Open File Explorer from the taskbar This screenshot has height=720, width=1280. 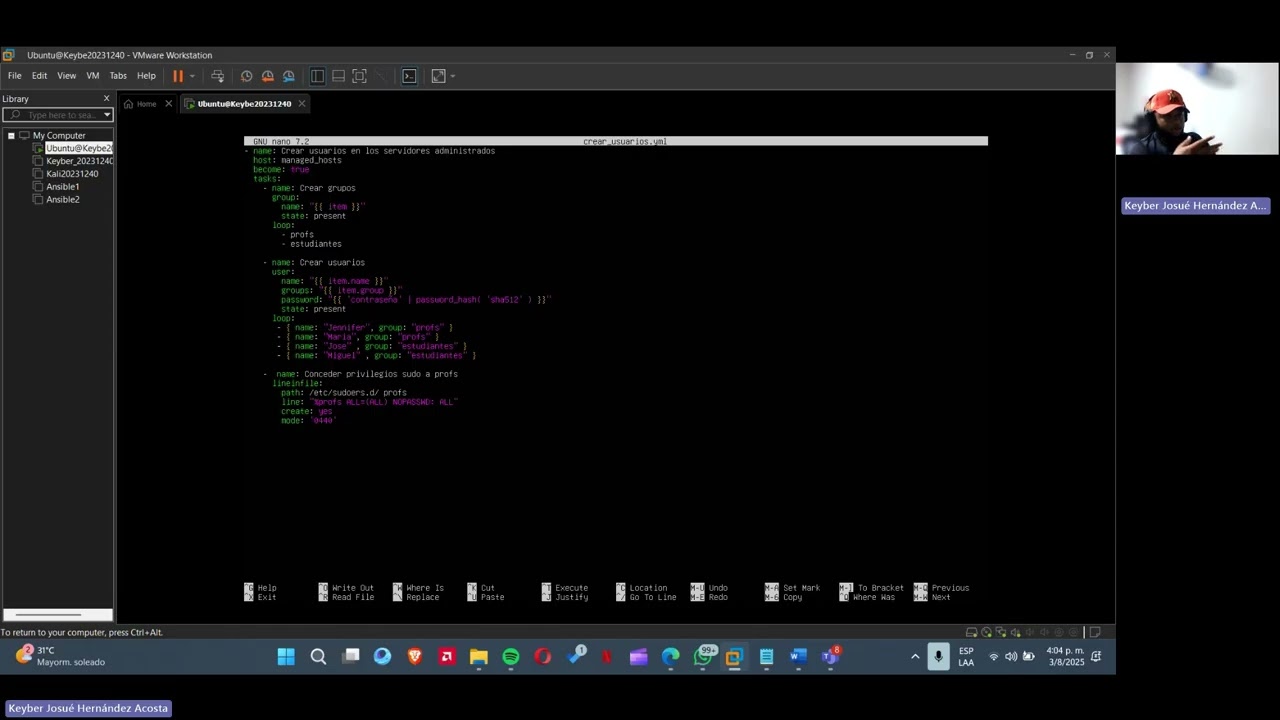point(479,657)
